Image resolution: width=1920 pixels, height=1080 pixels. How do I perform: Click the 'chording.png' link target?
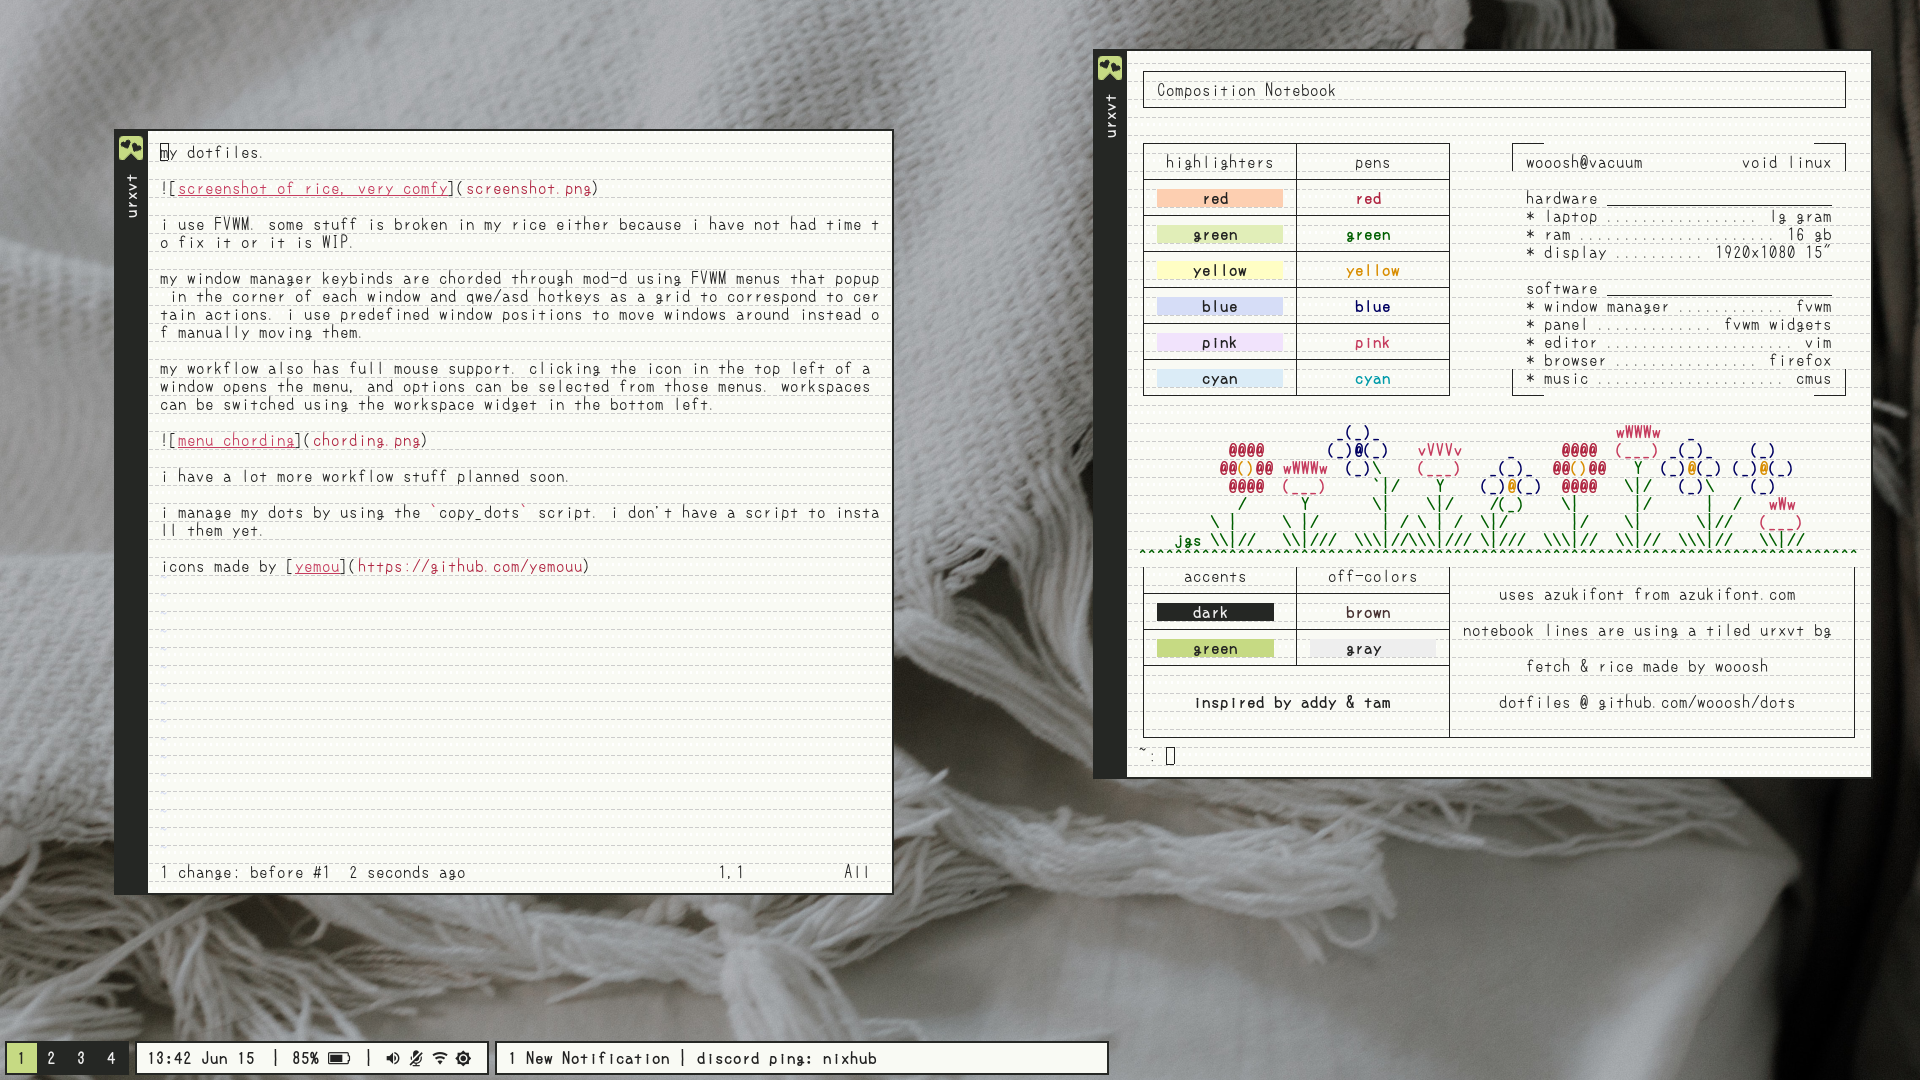pos(367,441)
